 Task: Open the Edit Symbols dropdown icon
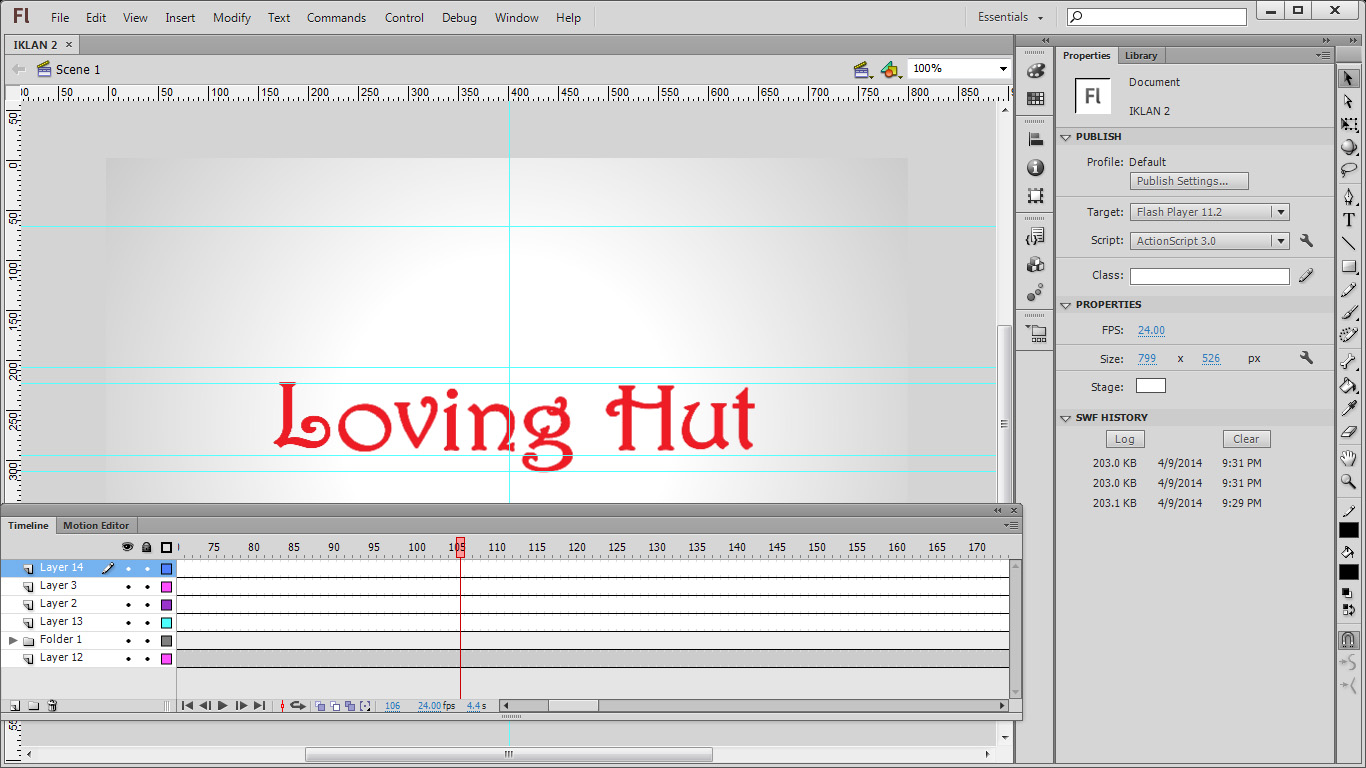point(891,70)
